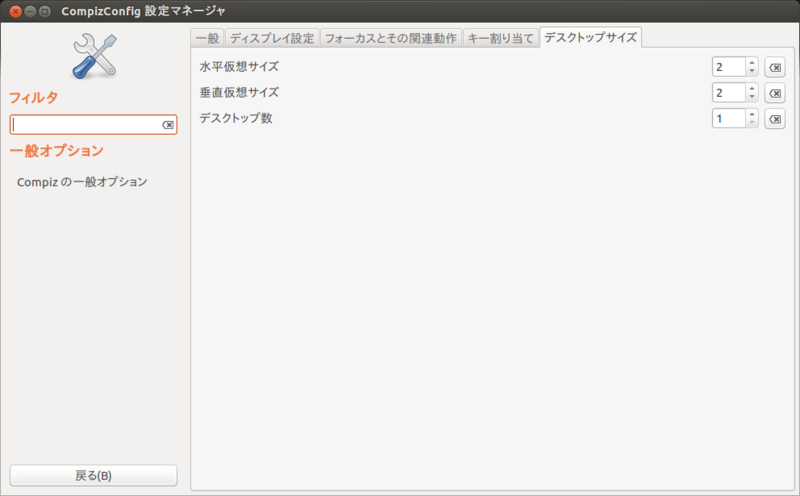Increase the 垂直仮想サイズ value by one

click(752, 88)
